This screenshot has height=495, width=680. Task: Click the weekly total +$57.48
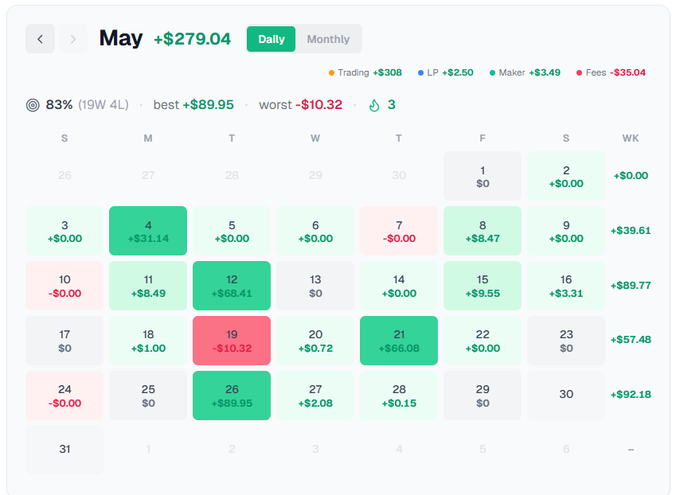pyautogui.click(x=631, y=340)
